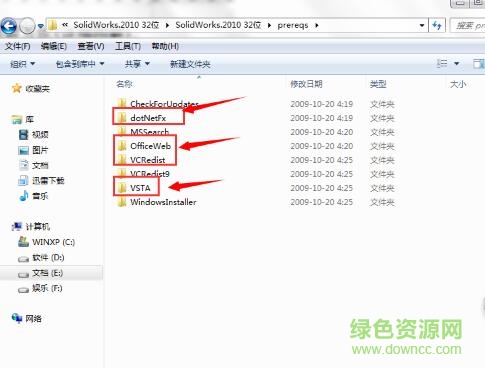
Task: Create a folder with 新建文件夹 button
Action: click(190, 64)
